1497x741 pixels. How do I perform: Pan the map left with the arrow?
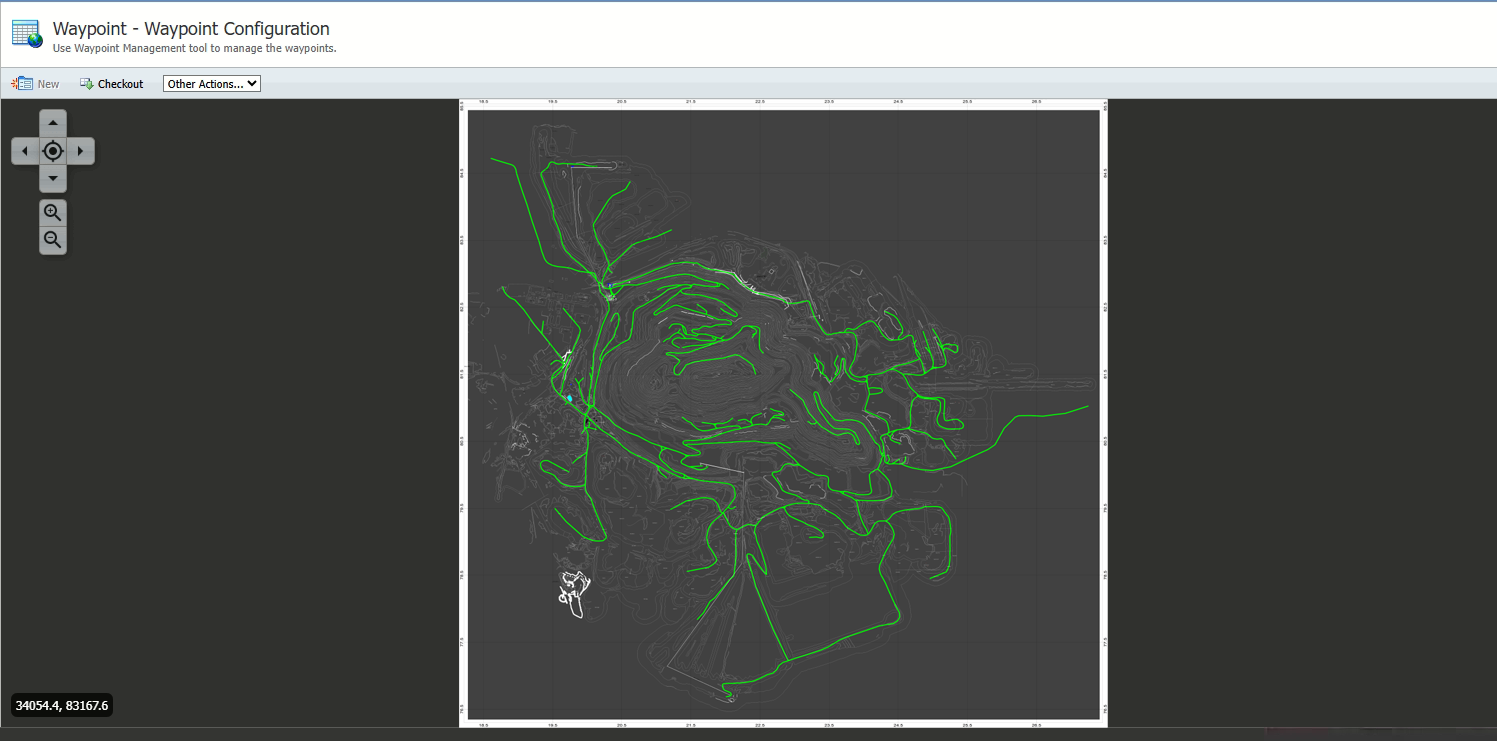[x=25, y=151]
